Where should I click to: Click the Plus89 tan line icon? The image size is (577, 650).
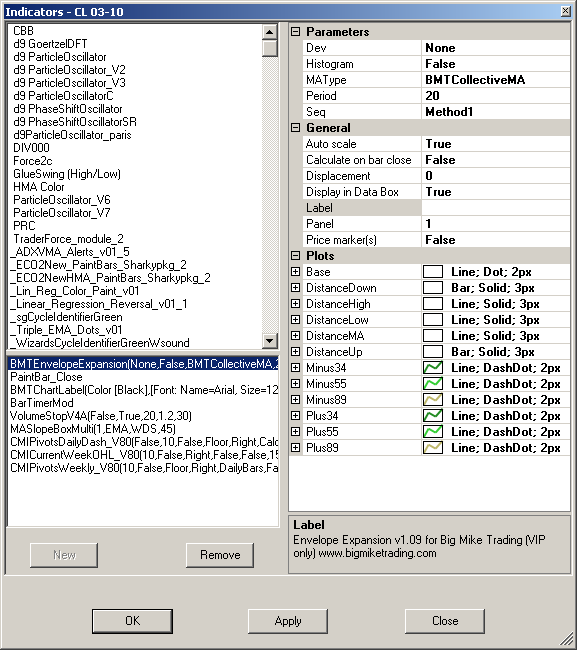coord(433,448)
